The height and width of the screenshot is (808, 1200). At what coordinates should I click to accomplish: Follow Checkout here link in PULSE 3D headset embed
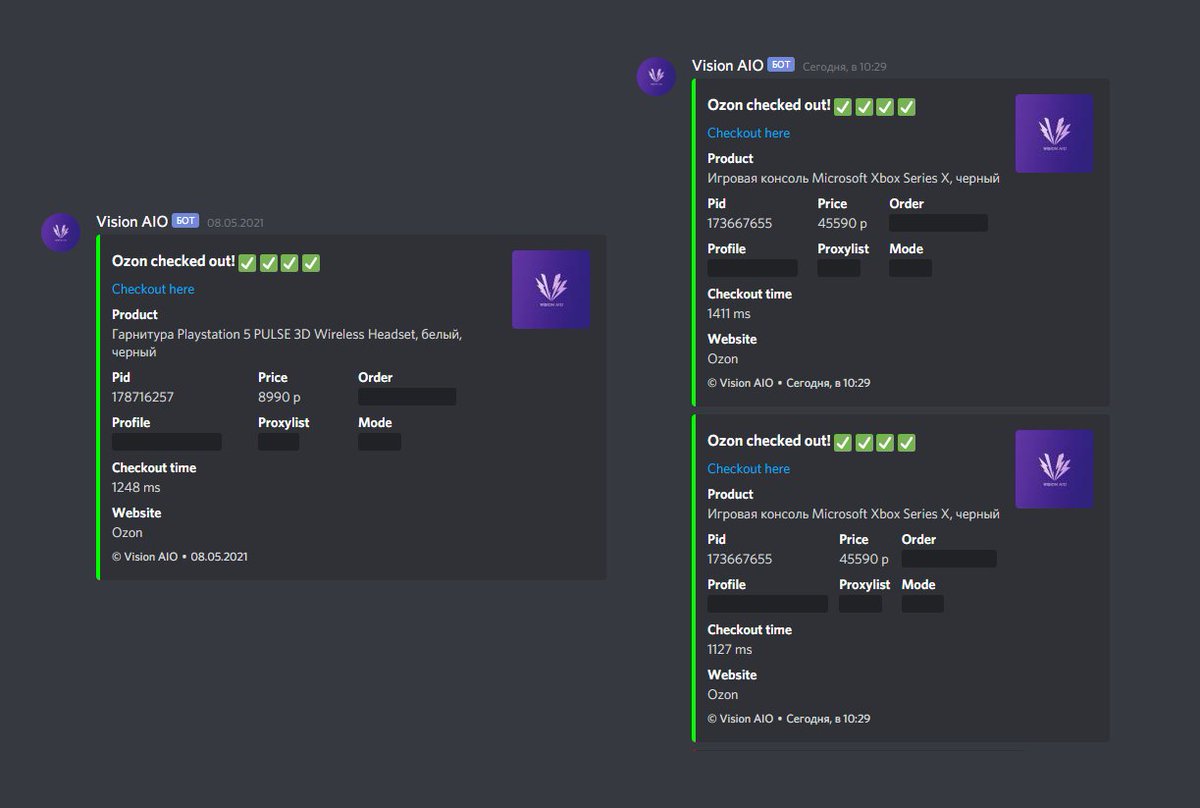coord(153,289)
